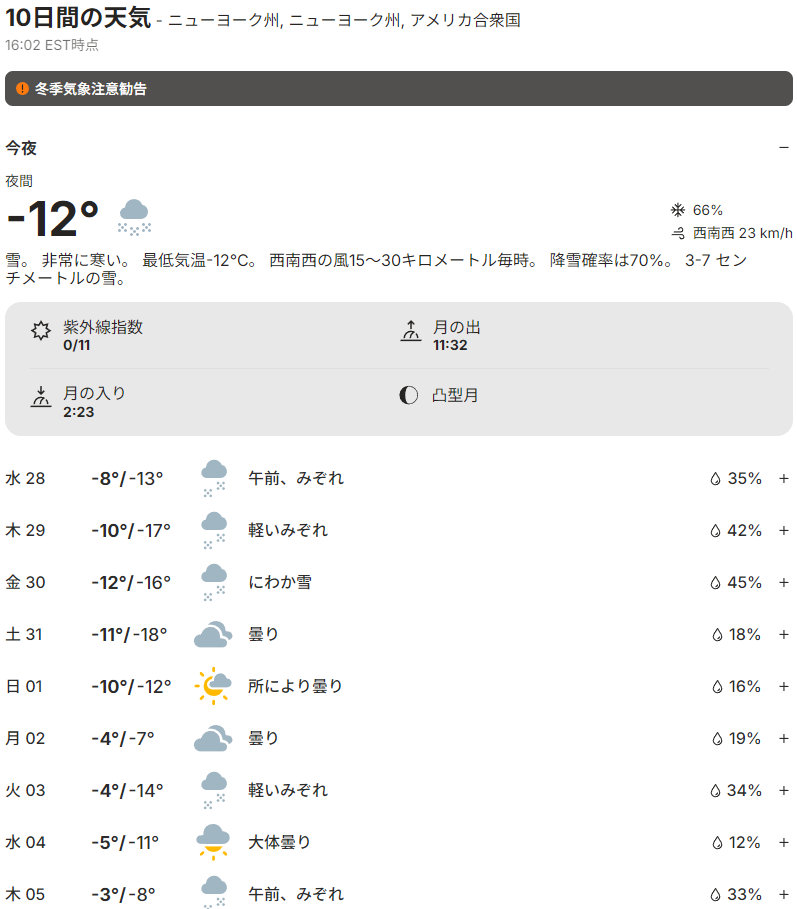Collapse the 今夜 section with minus

pos(783,148)
